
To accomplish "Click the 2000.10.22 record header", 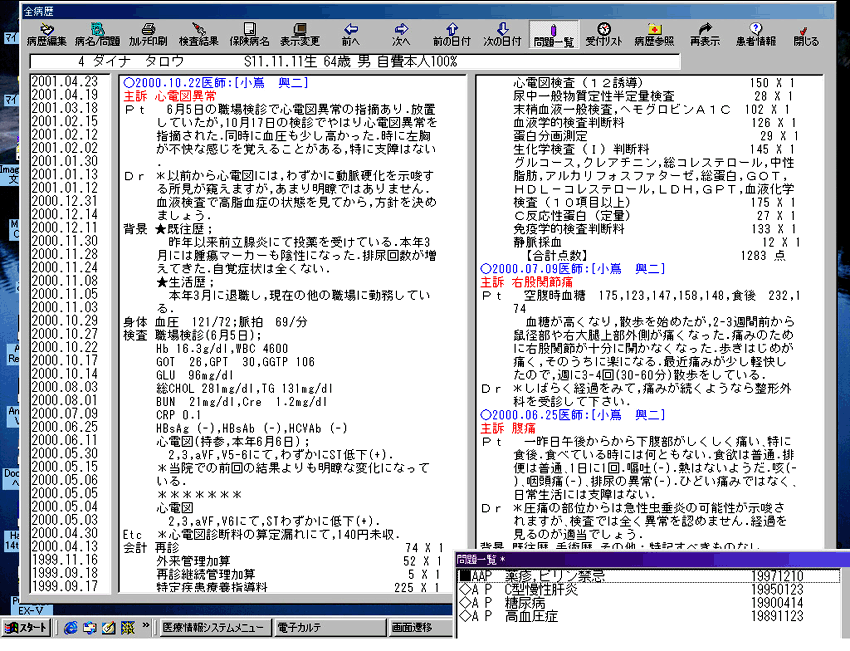I will (x=216, y=83).
